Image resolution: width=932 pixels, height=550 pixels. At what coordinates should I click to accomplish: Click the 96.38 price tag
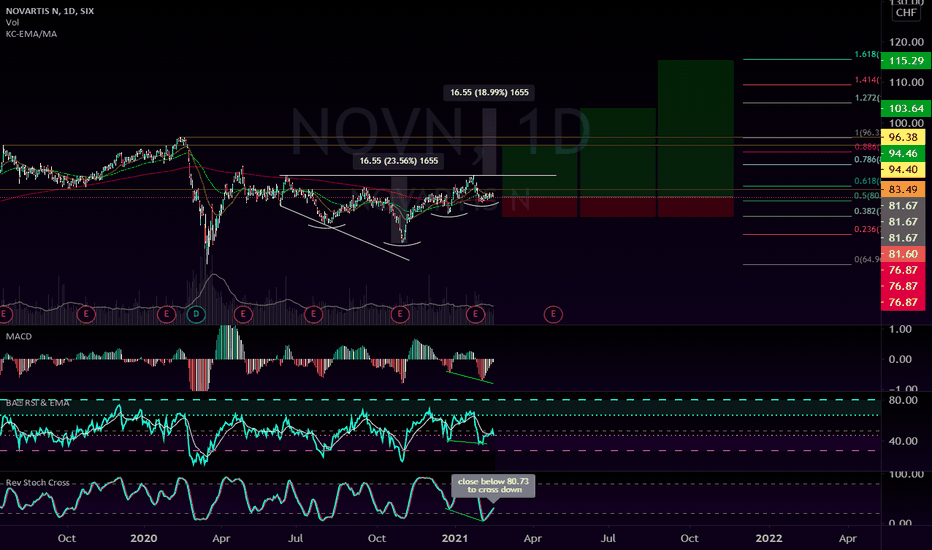click(x=903, y=137)
